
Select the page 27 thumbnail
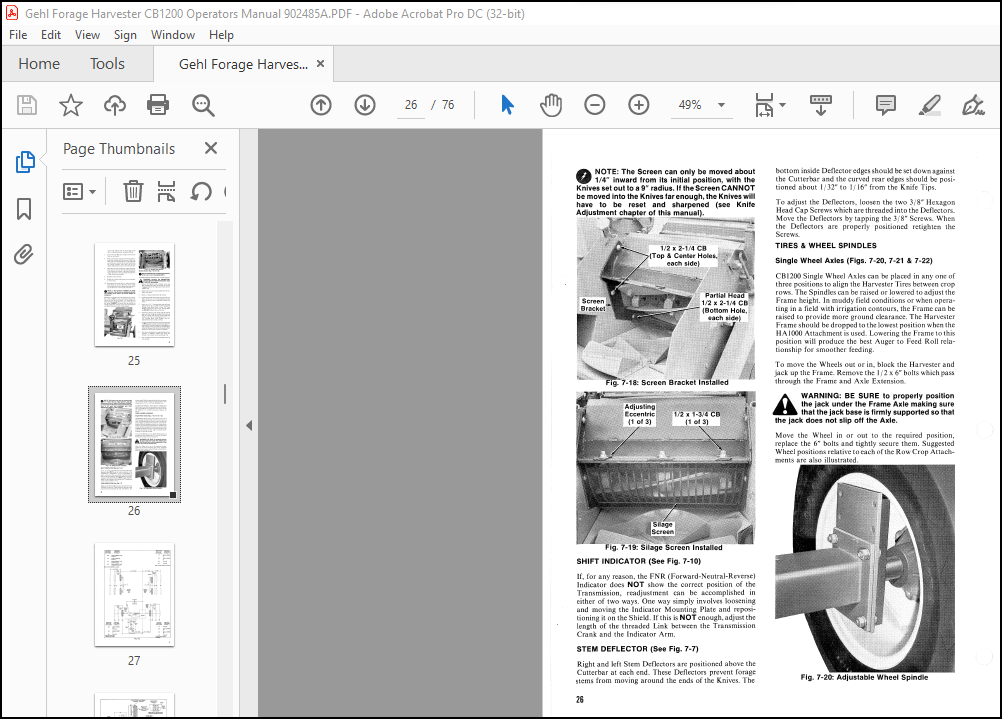click(x=134, y=594)
